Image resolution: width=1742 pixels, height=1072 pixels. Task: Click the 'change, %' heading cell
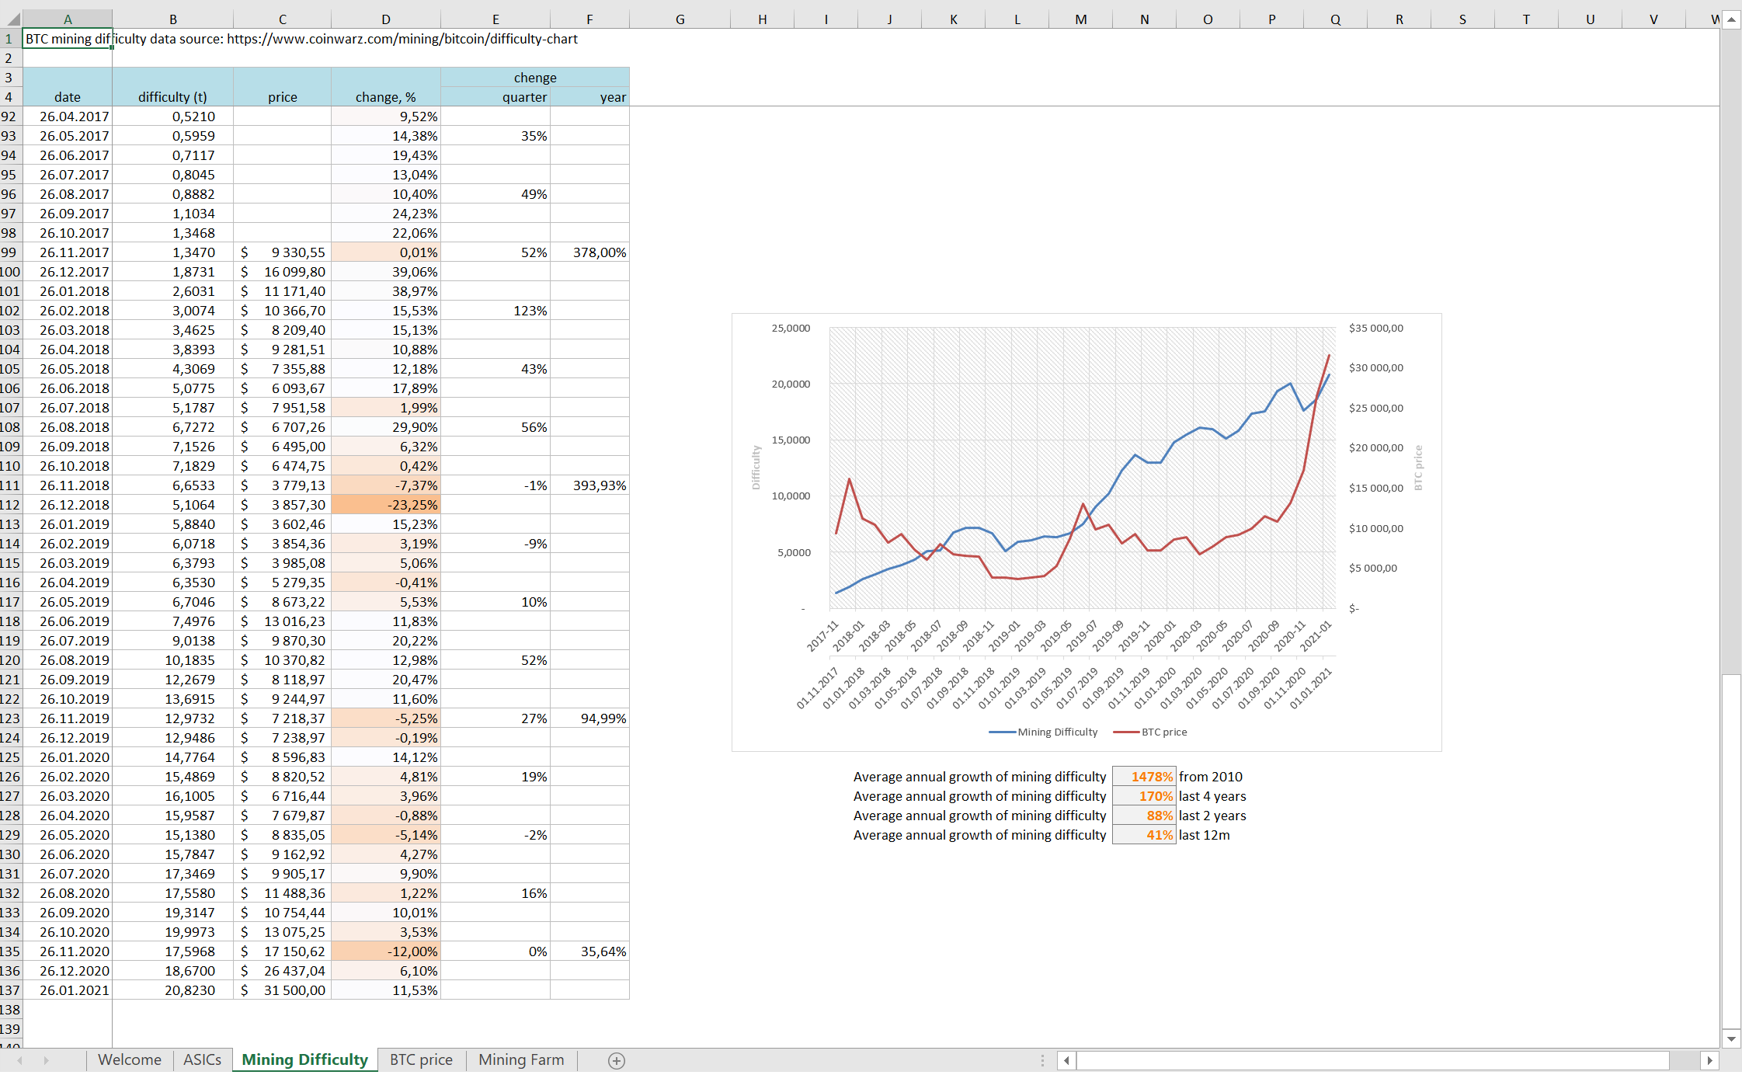pos(386,97)
